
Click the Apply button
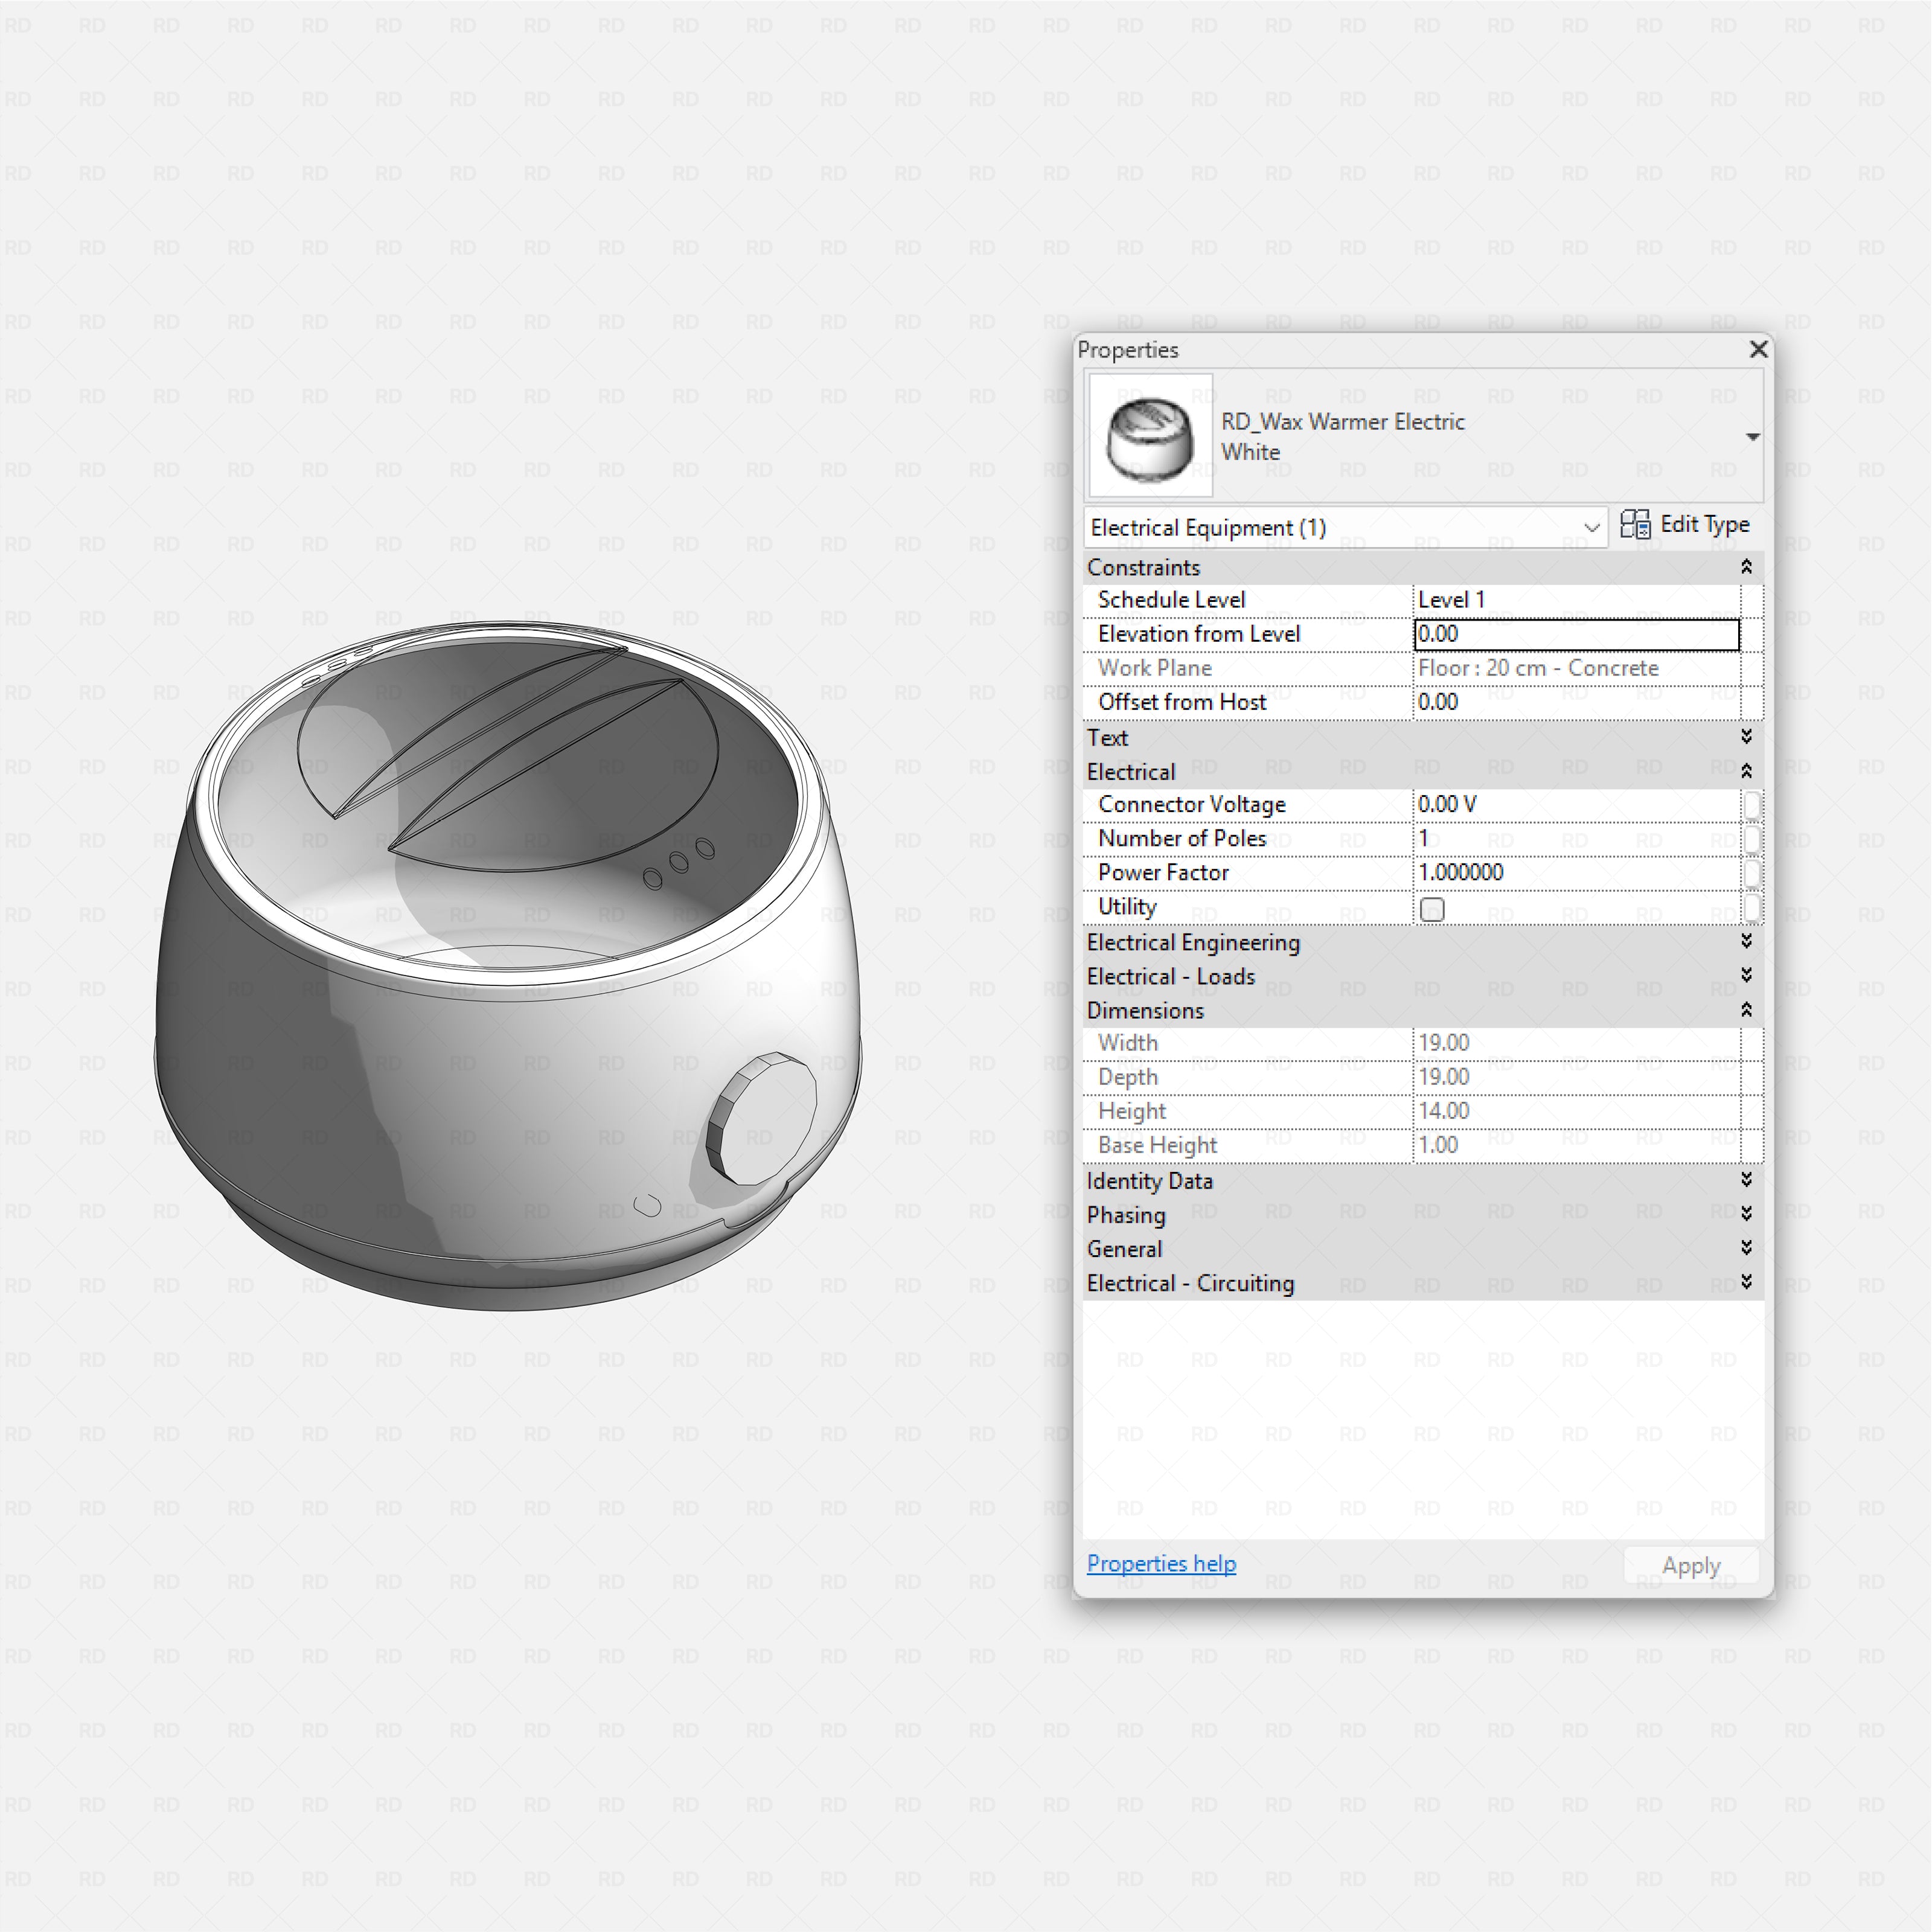pyautogui.click(x=1690, y=1564)
